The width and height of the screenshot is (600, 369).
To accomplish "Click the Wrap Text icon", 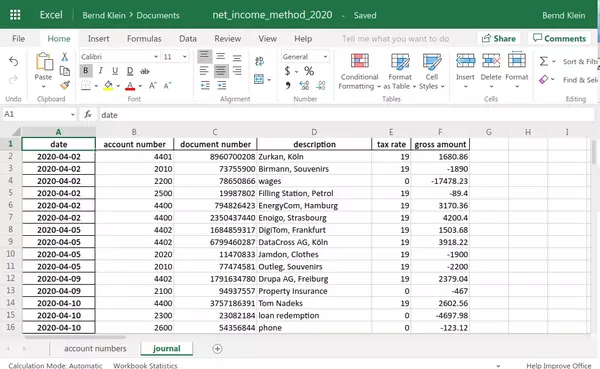I will click(x=259, y=61).
